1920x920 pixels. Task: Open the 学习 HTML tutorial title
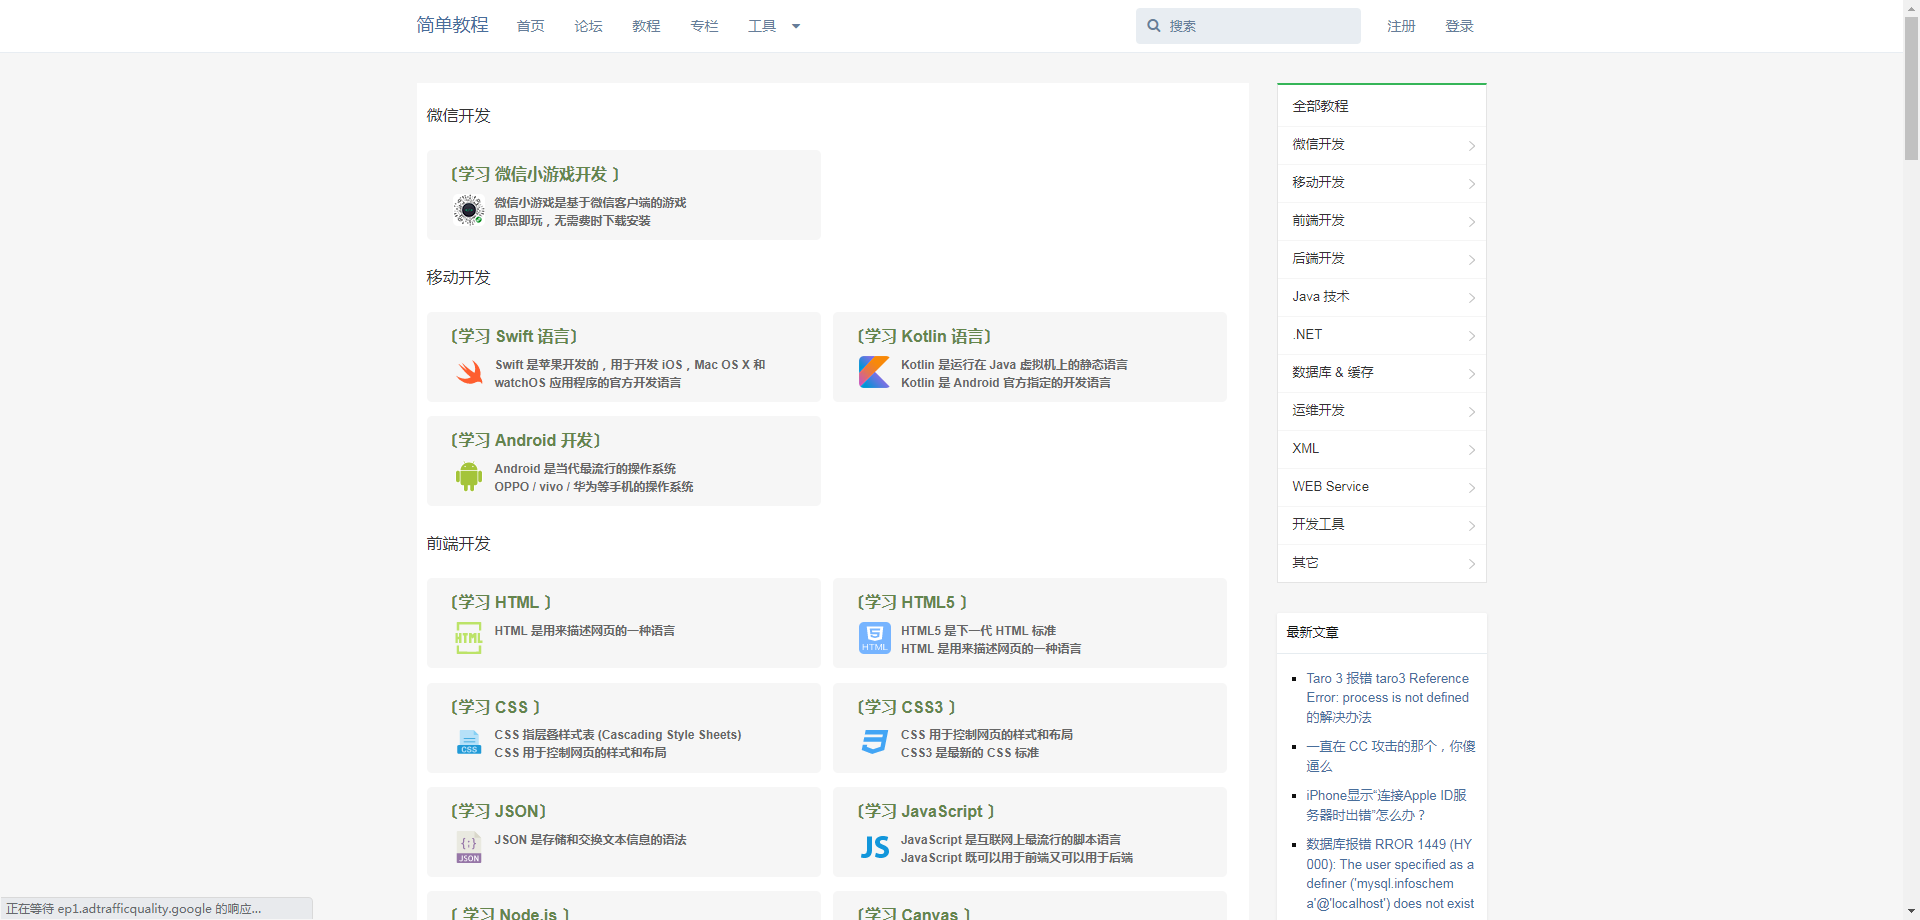[x=501, y=602]
